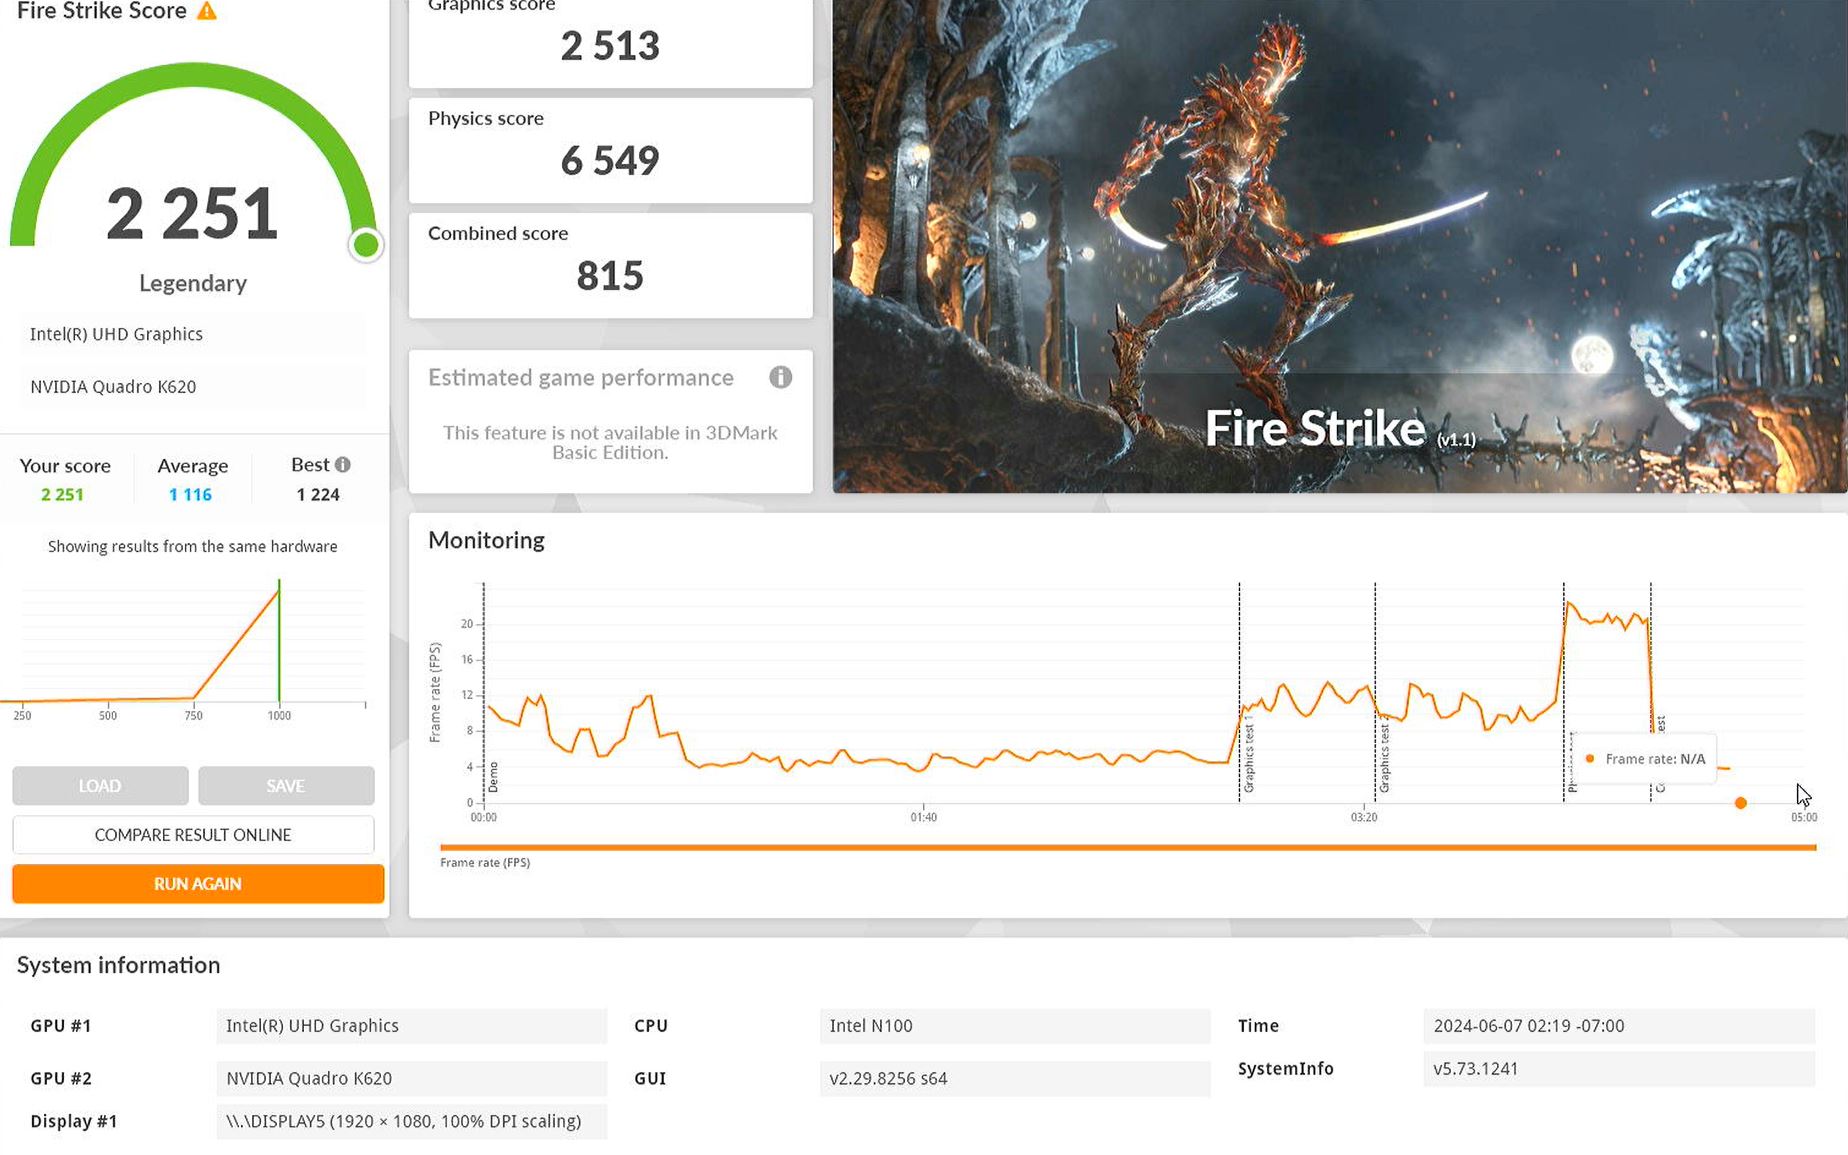Click the Best score 1 224
This screenshot has height=1155, width=1848.
[318, 495]
